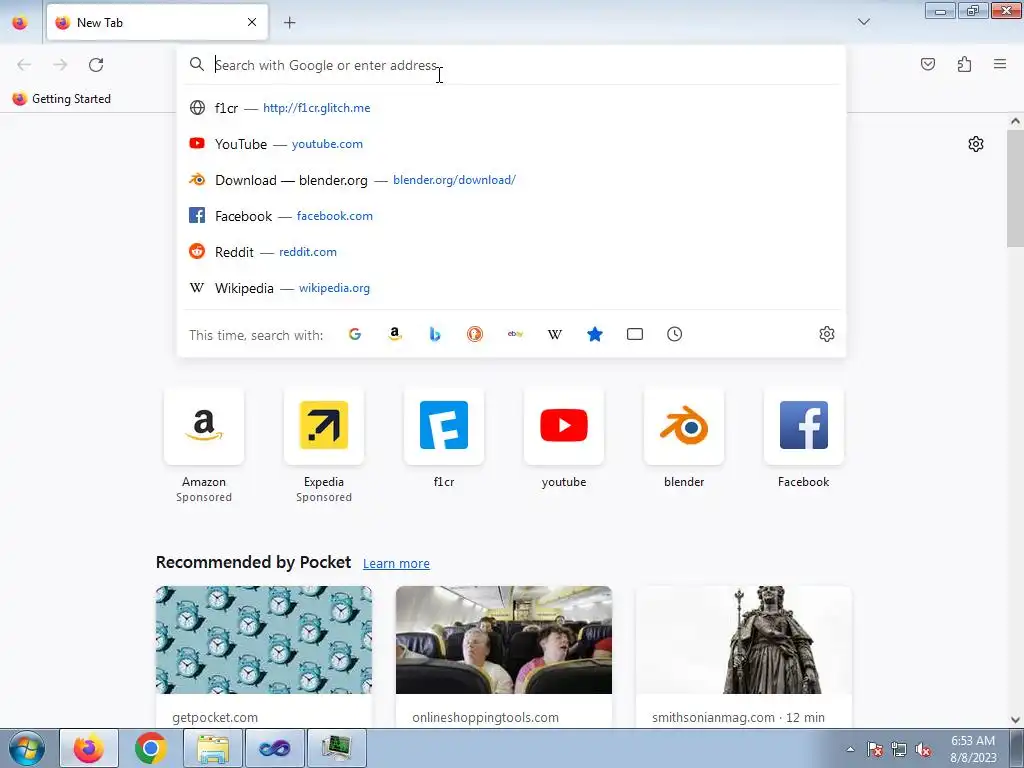Click the page vertical scrollbar thumb
This screenshot has width=1024, height=768.
pos(1015,189)
